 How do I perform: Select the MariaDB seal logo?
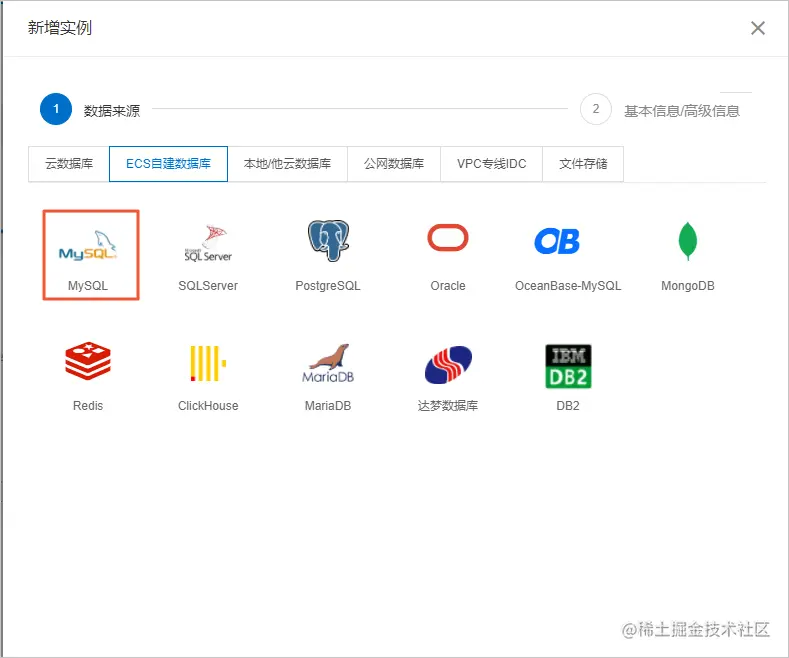pos(328,364)
